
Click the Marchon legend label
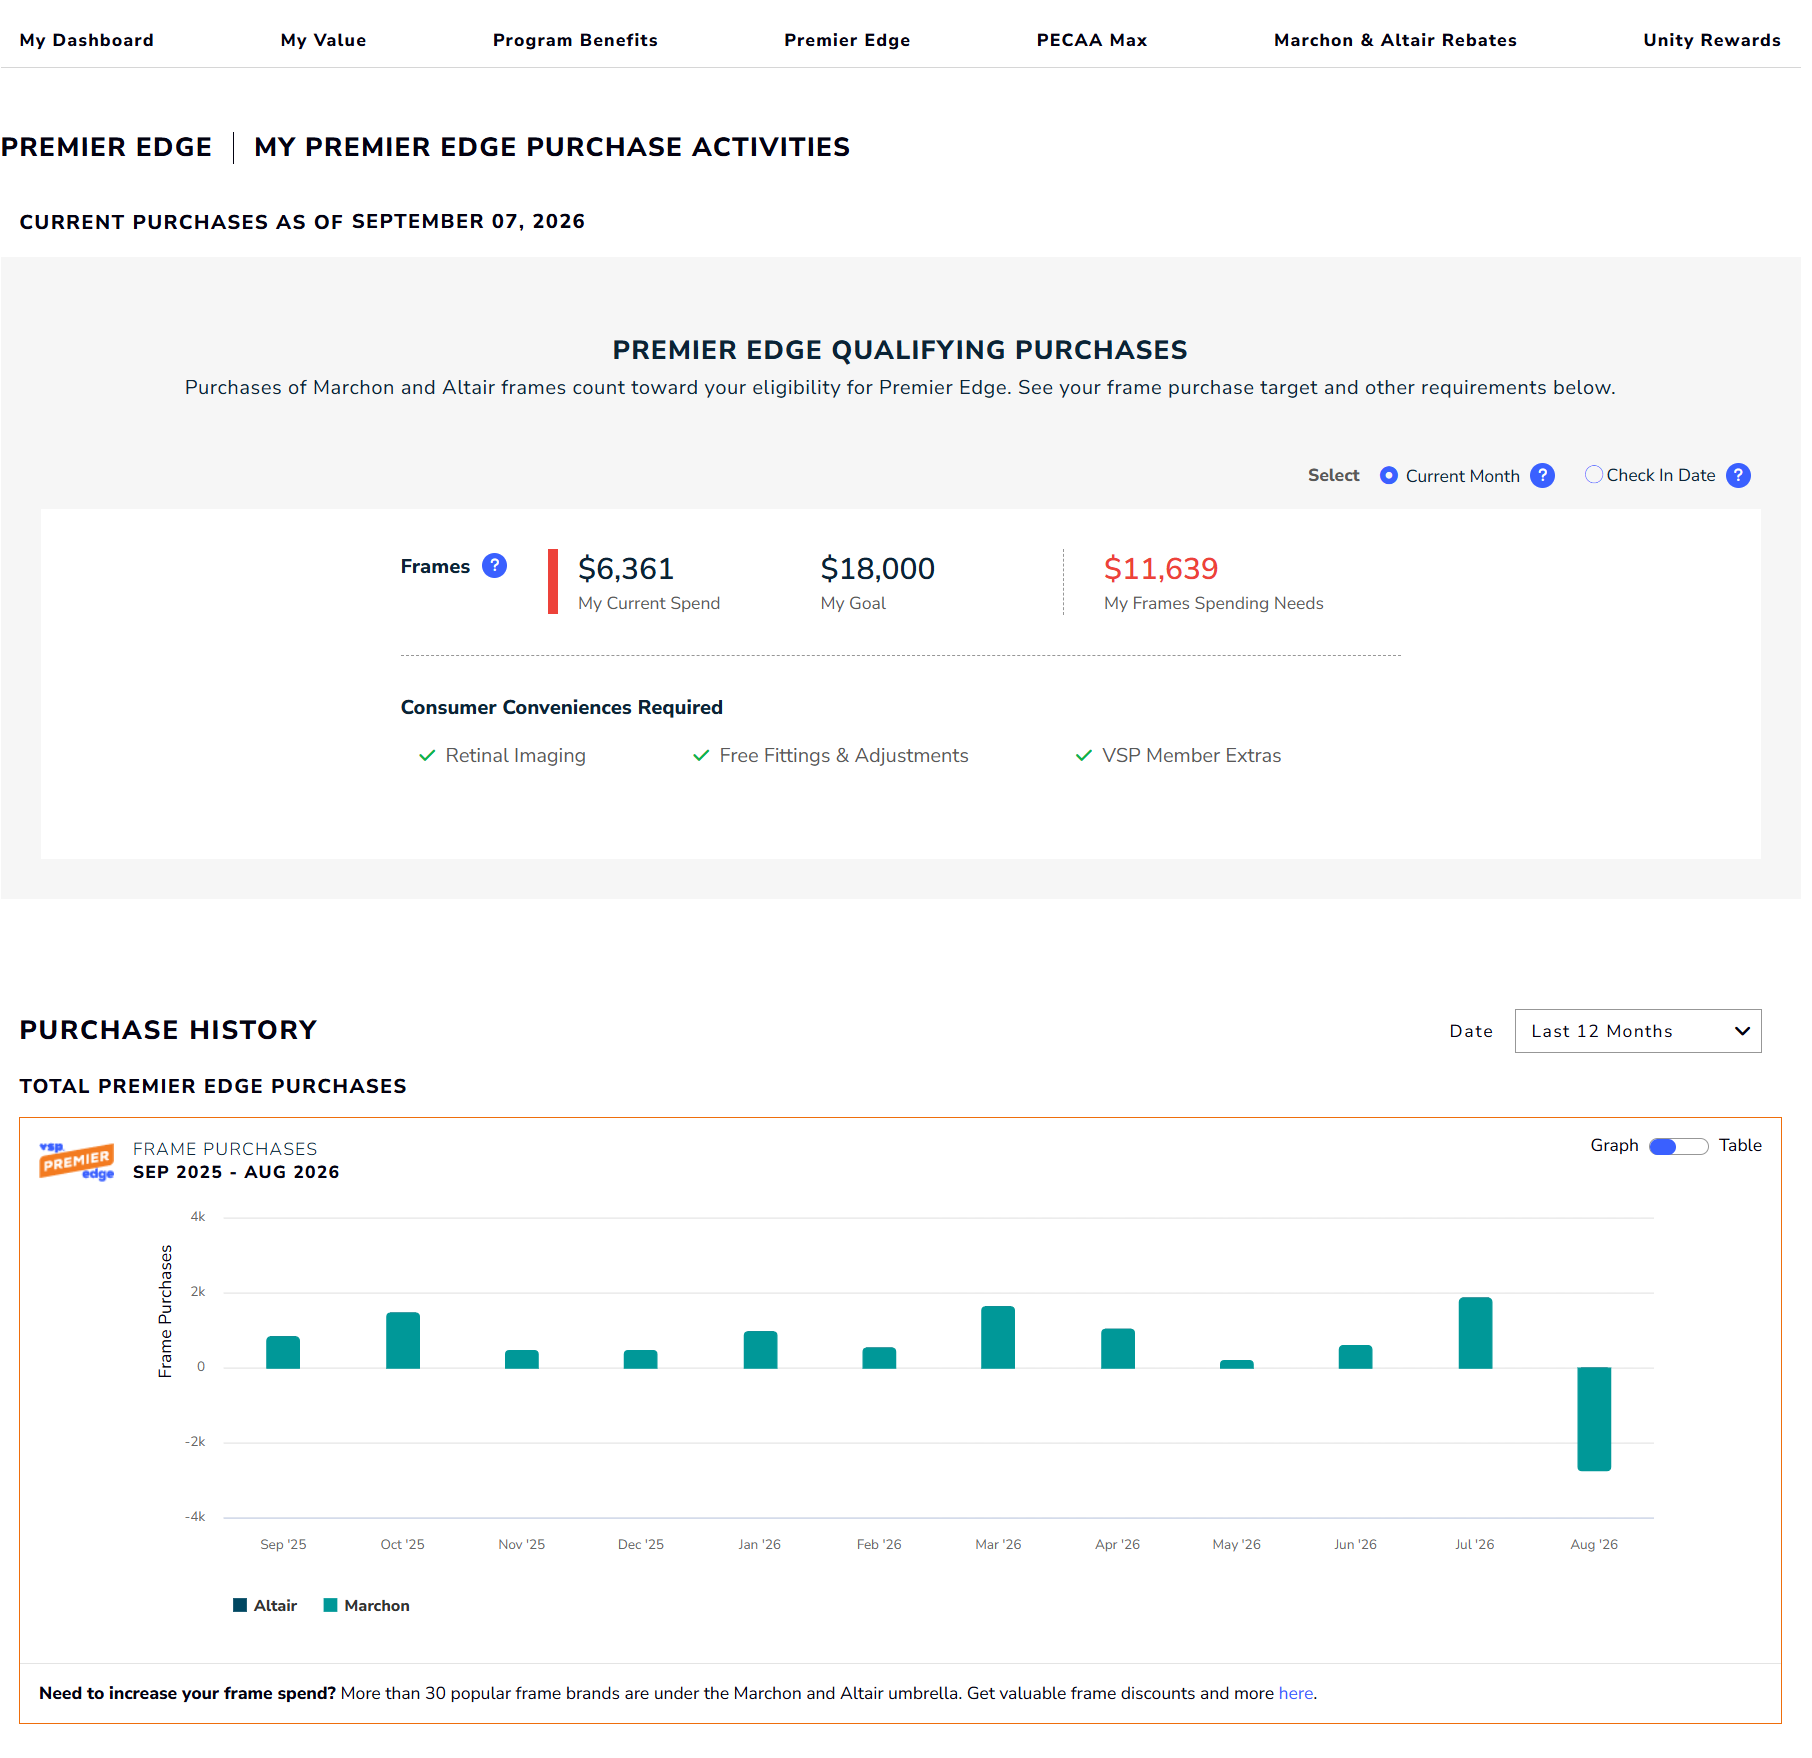click(377, 1605)
